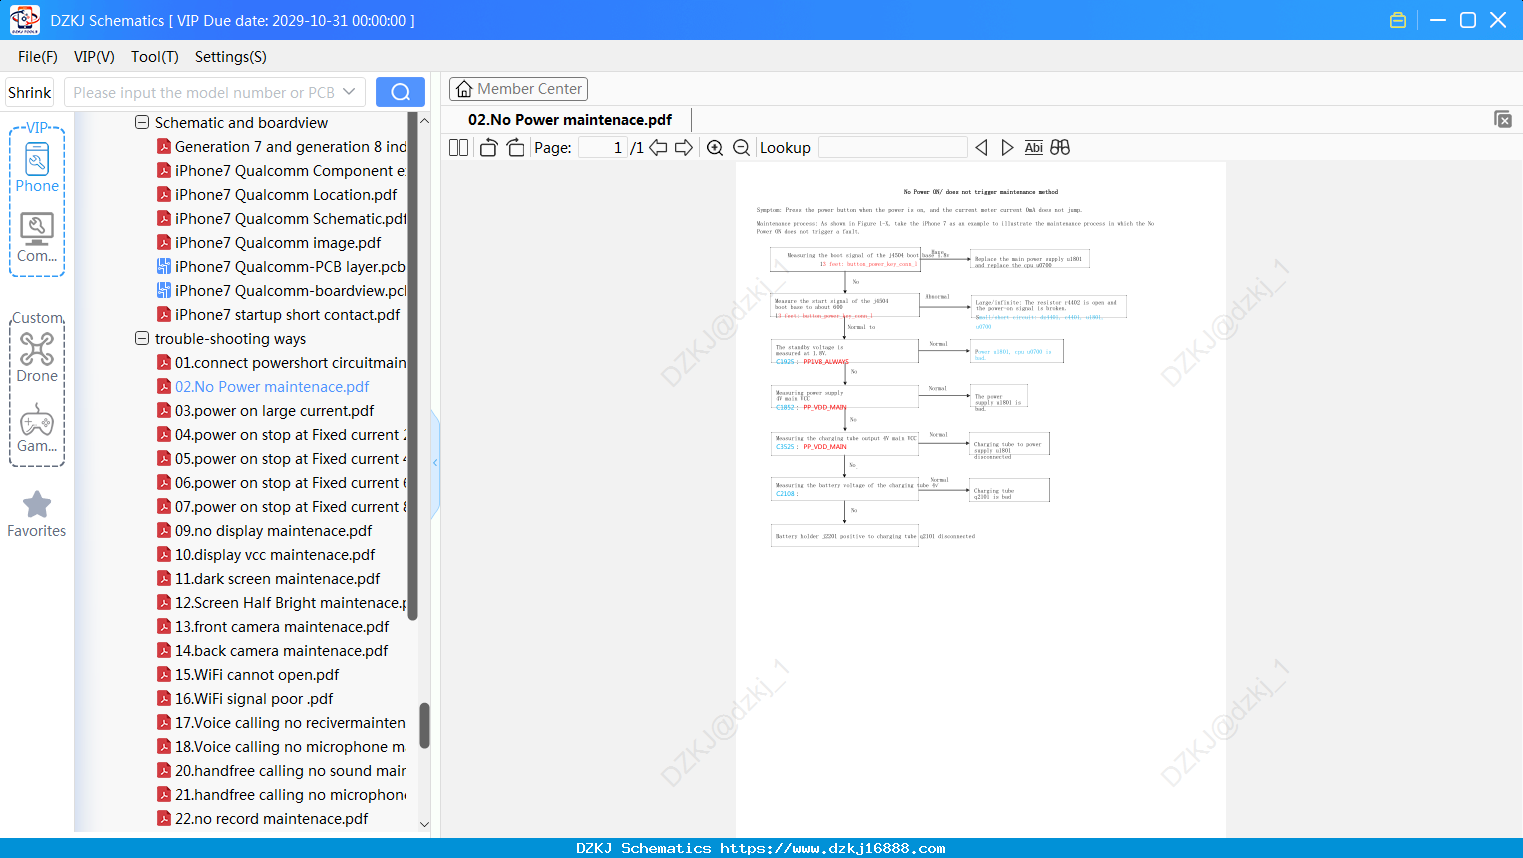
Task: Click the page number field
Action: pos(603,148)
